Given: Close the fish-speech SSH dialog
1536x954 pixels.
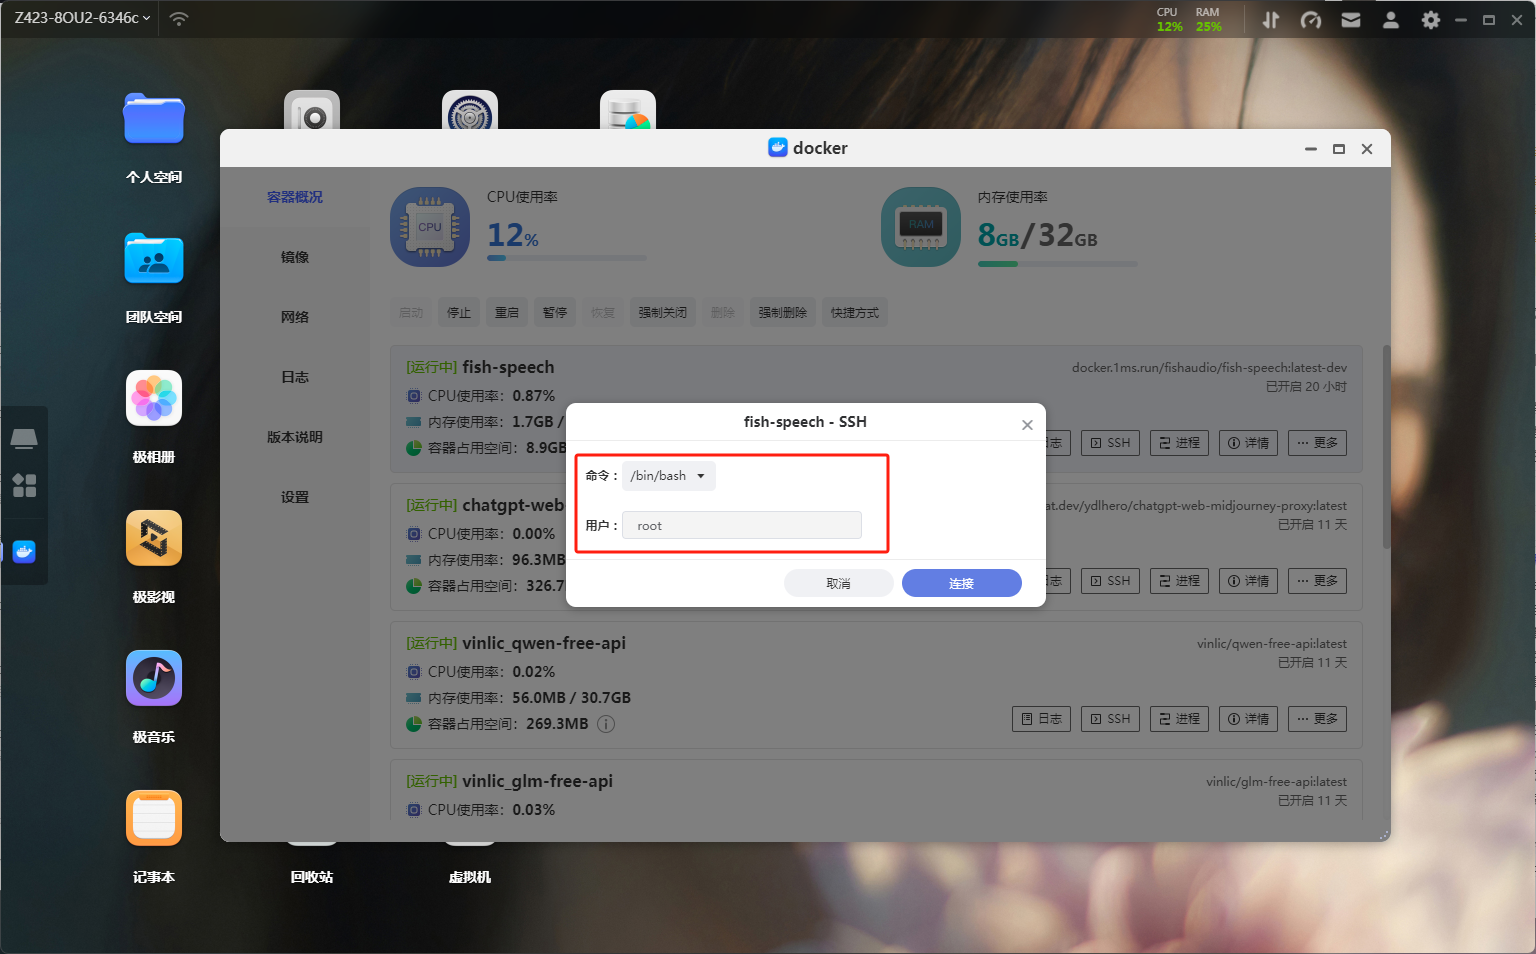Looking at the screenshot, I should pos(1027,425).
